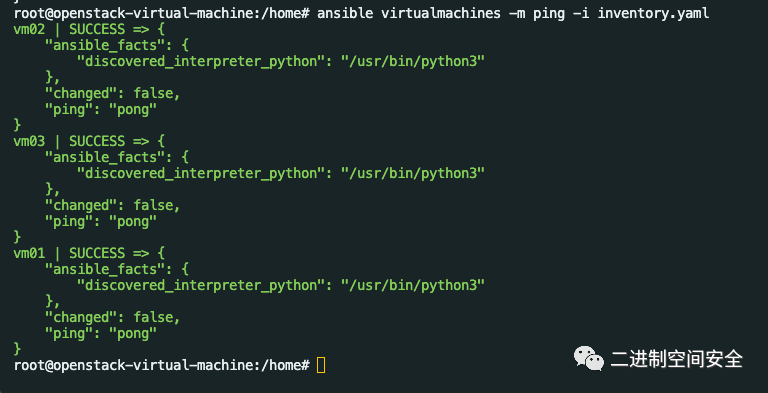Click /usr/bin/python3 path under vm02
This screenshot has width=768, height=393.
coord(413,62)
